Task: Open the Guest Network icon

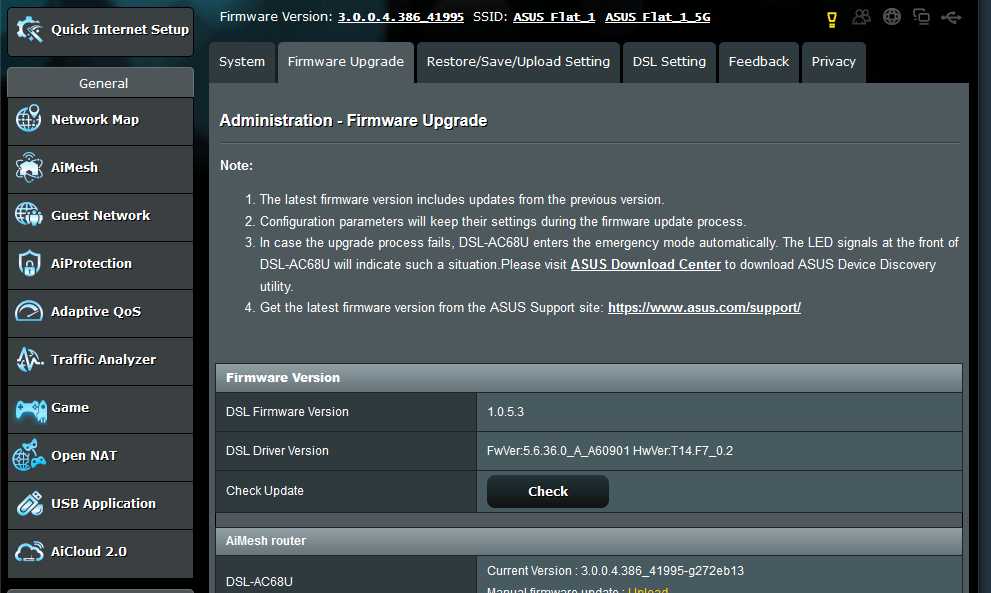Action: point(28,215)
